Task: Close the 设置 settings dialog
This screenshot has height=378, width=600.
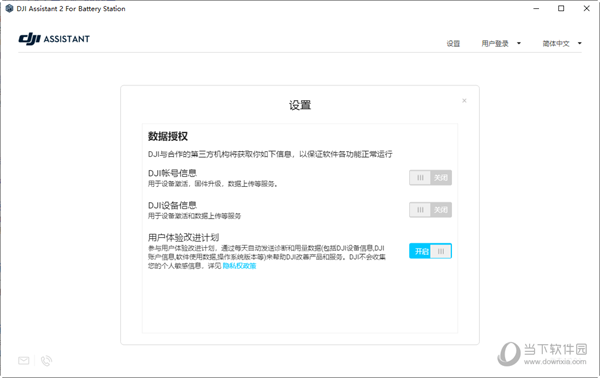Action: click(x=464, y=101)
